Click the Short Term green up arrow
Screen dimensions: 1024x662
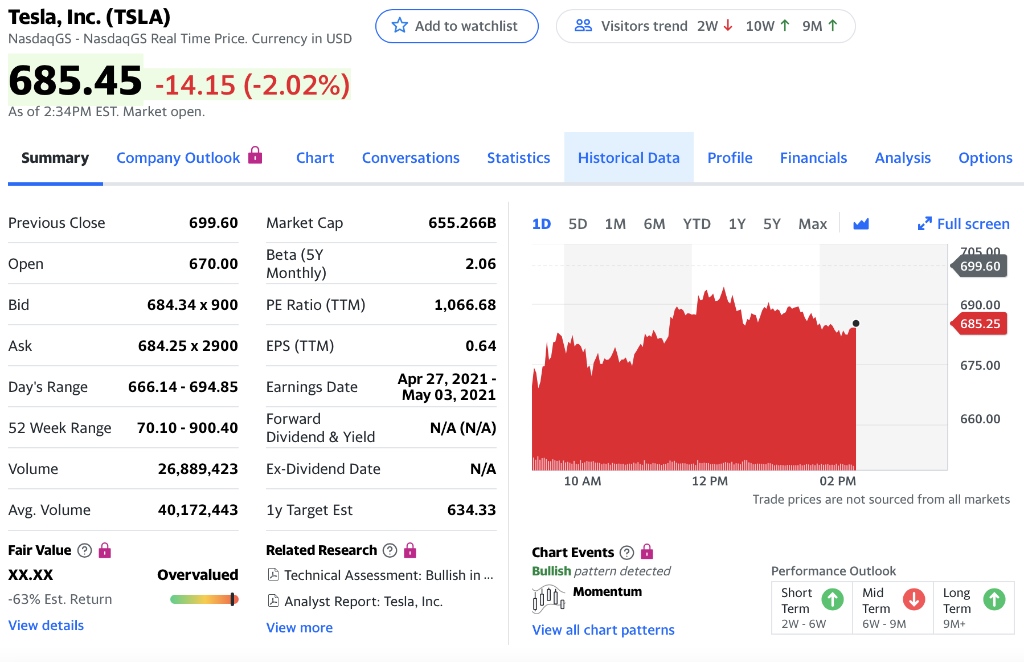(x=833, y=599)
